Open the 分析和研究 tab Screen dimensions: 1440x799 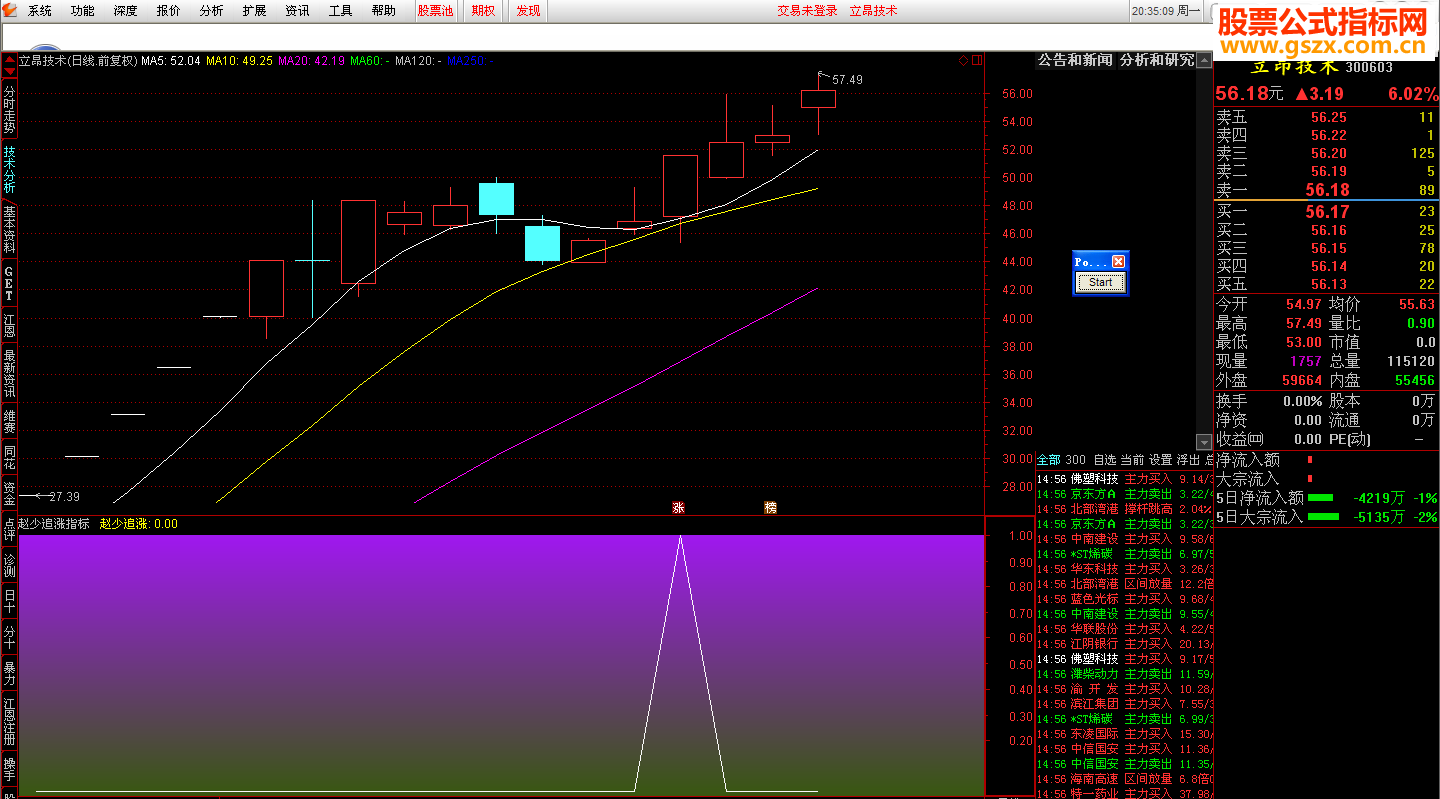click(x=1156, y=60)
